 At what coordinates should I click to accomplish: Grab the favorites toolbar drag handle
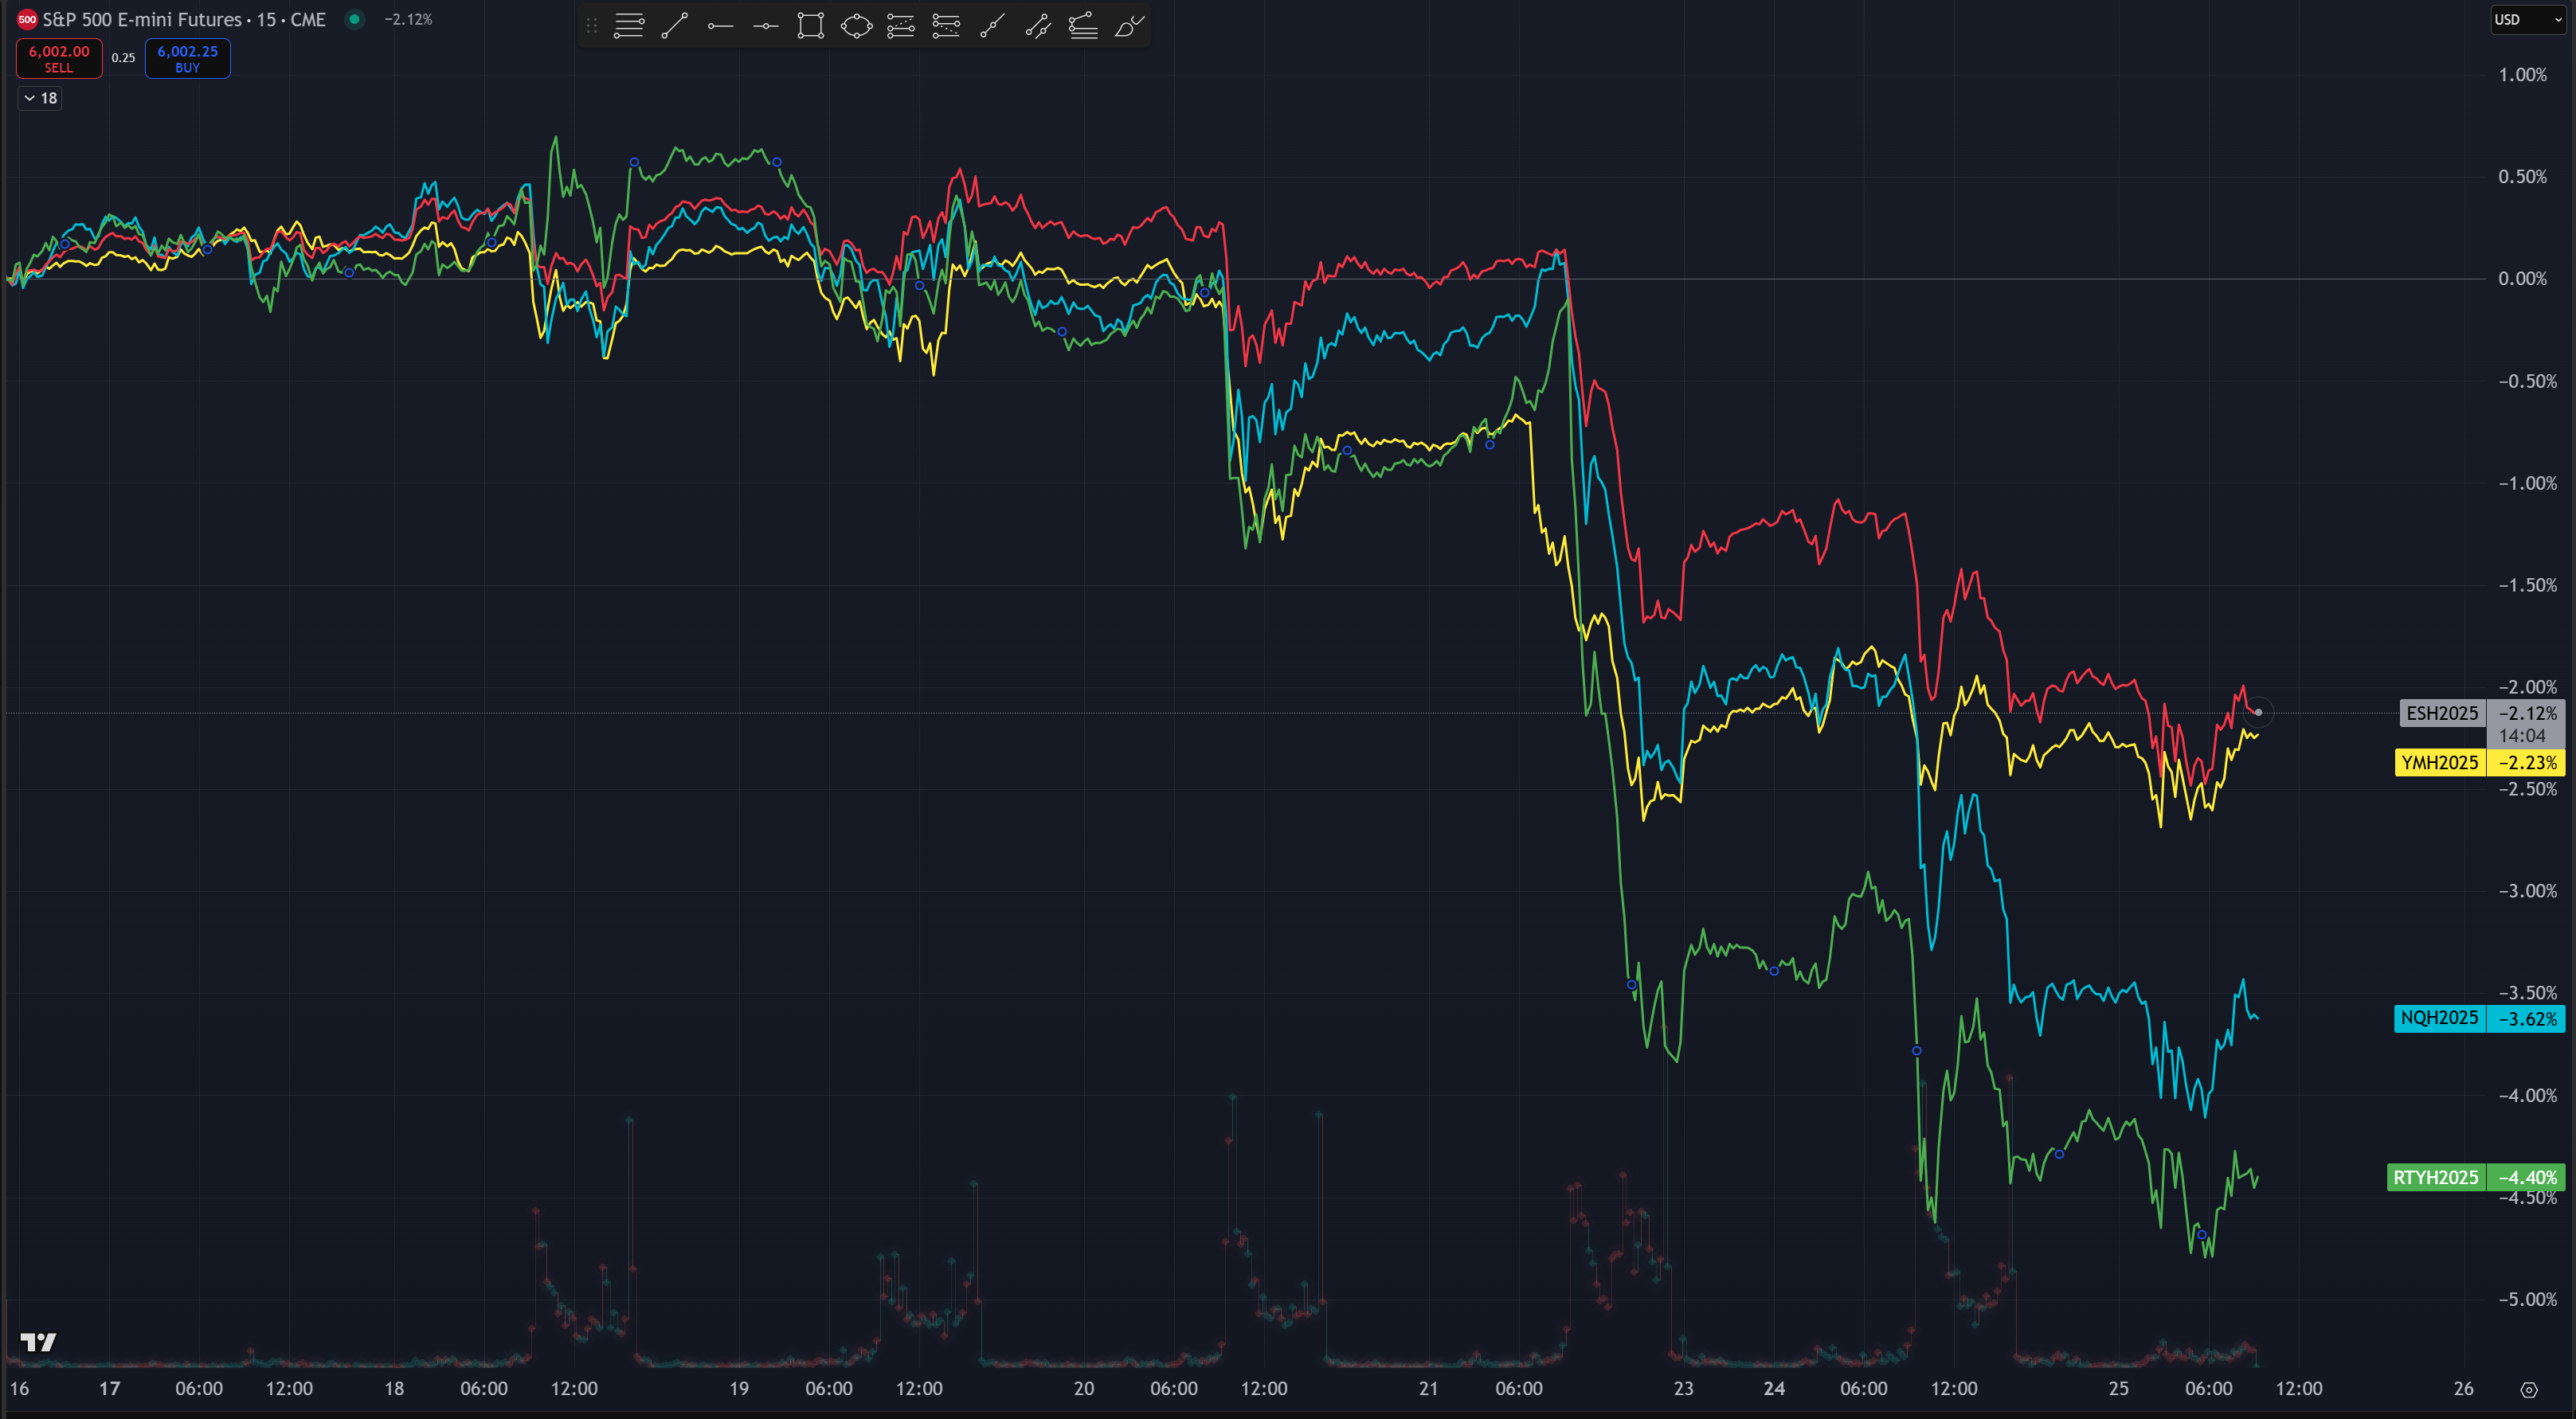591,27
